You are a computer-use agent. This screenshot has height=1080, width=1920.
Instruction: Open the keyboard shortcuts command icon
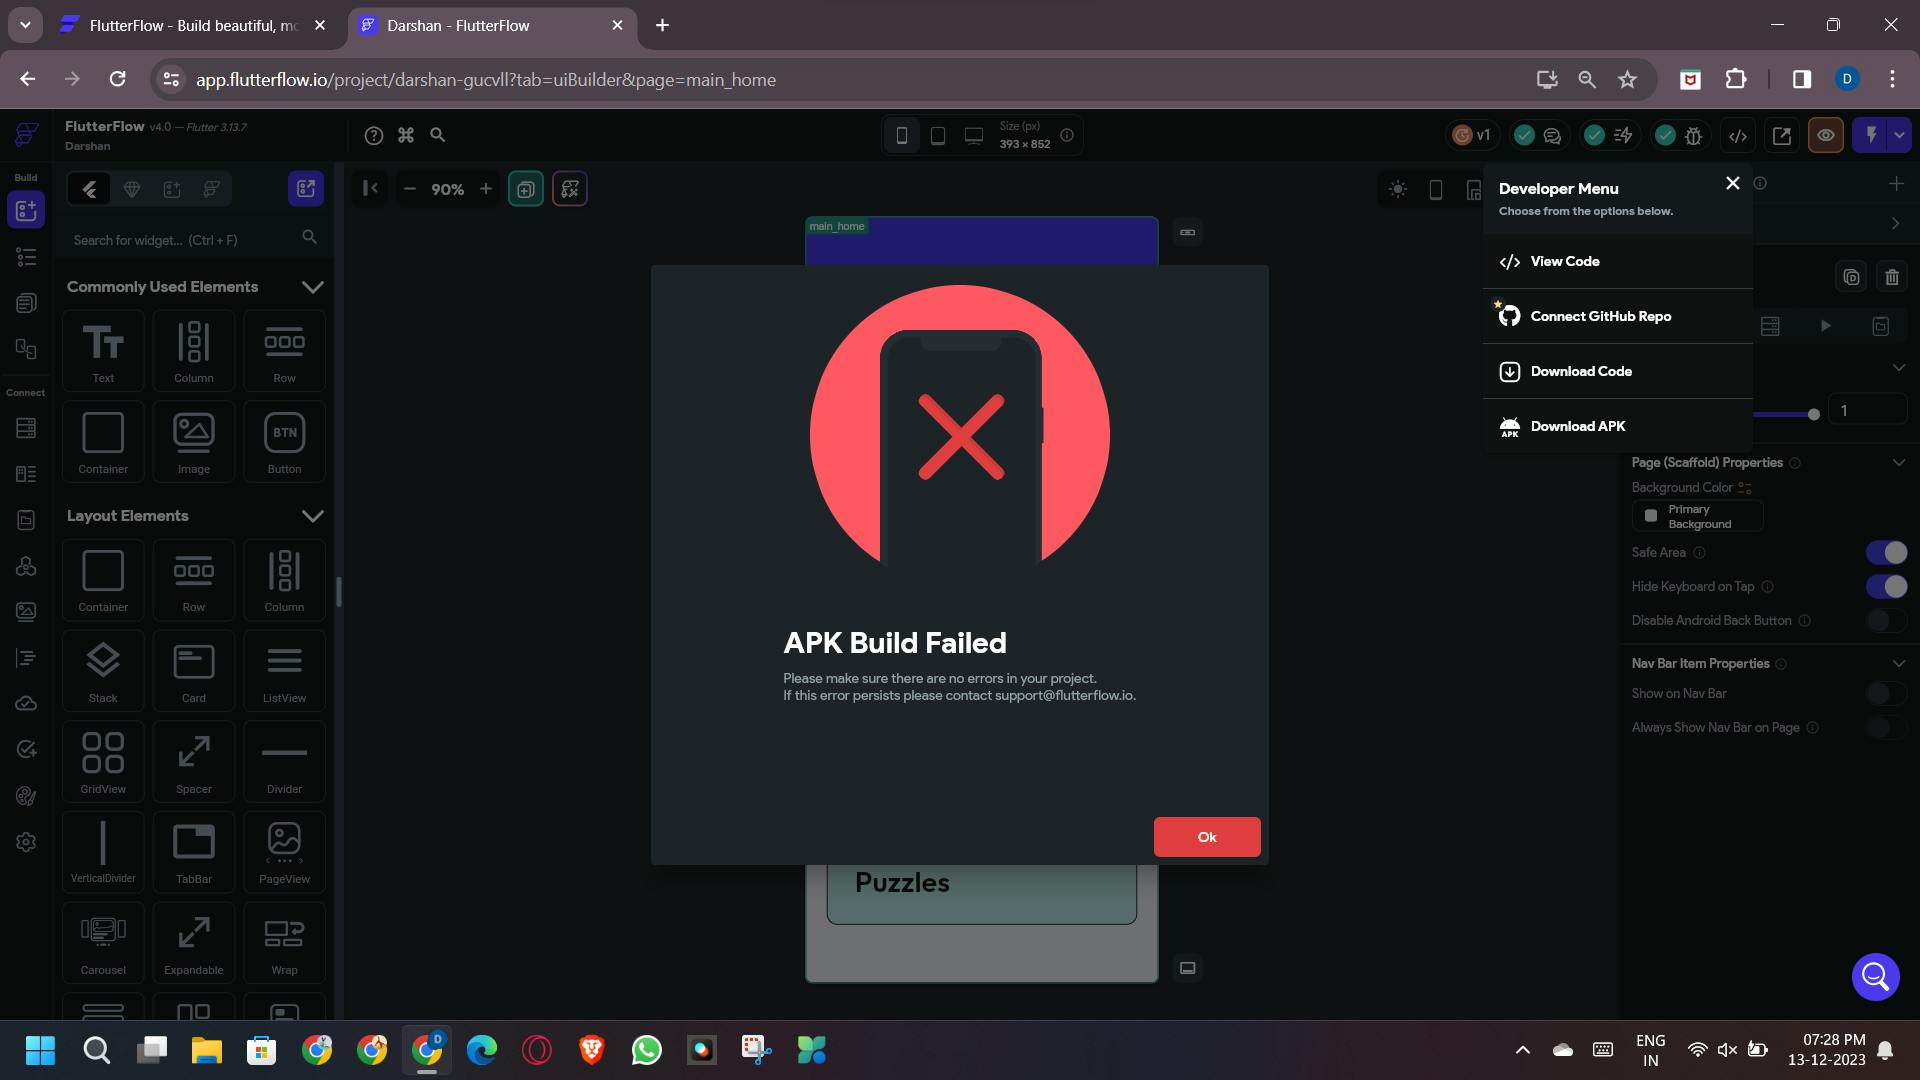coord(406,135)
